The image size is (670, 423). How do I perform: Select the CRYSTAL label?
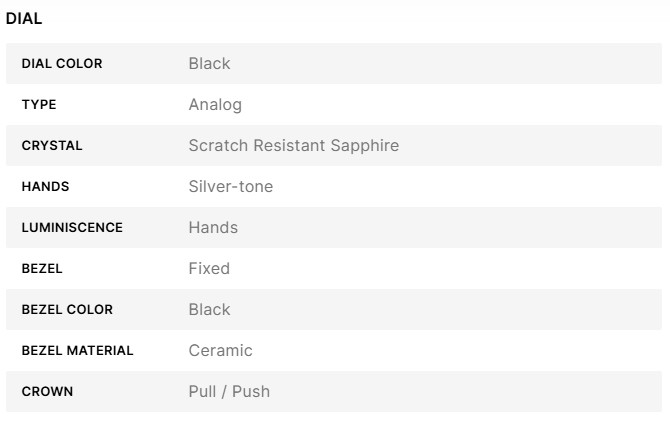tap(52, 146)
